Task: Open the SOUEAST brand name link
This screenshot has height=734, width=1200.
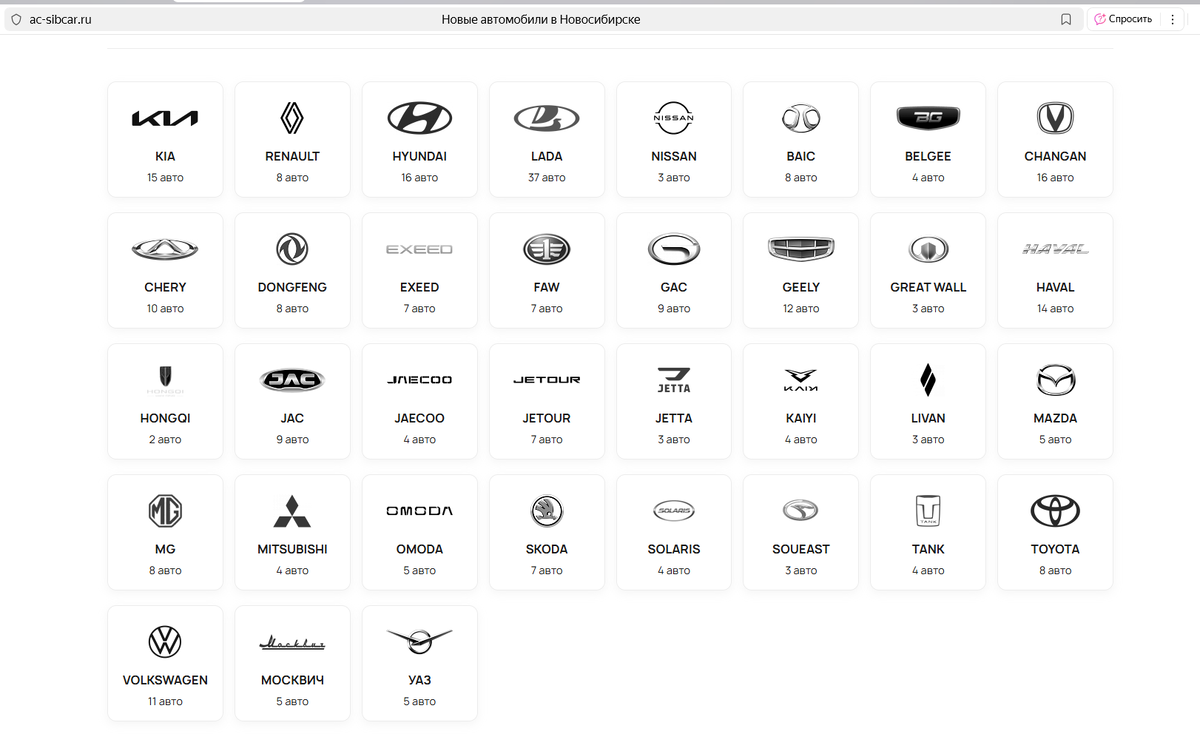Action: [x=801, y=549]
